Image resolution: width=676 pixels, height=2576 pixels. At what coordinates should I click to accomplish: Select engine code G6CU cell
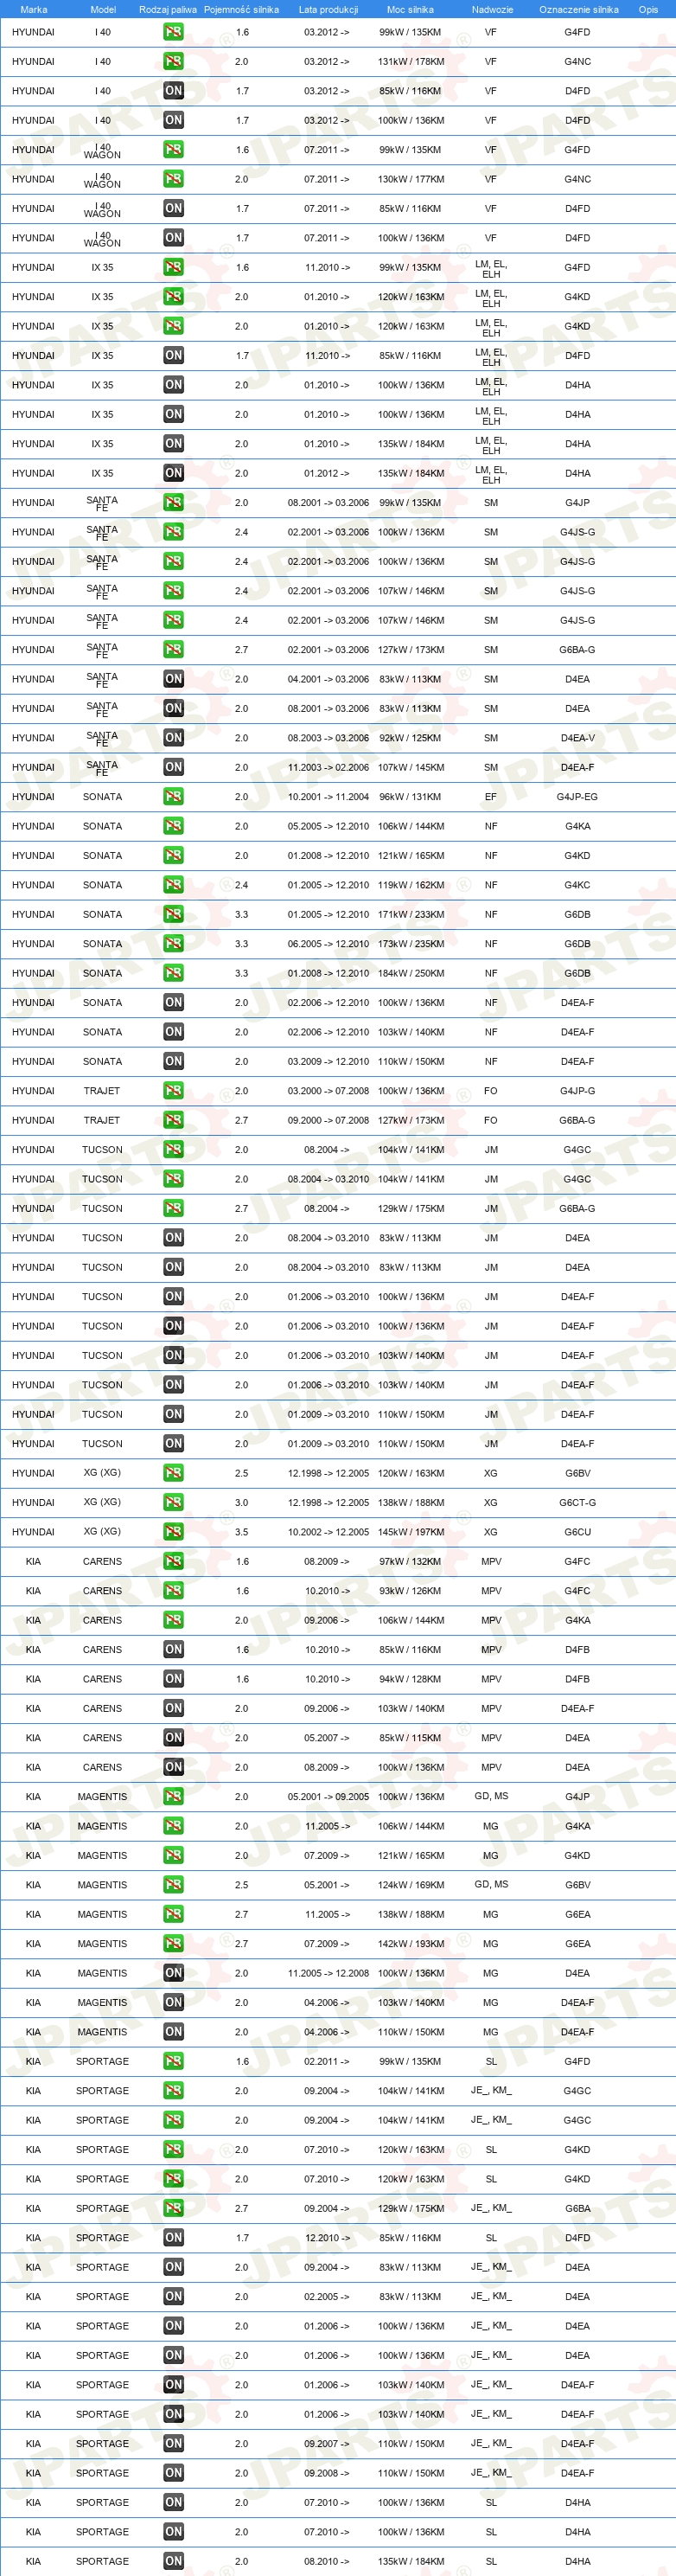tap(577, 1532)
